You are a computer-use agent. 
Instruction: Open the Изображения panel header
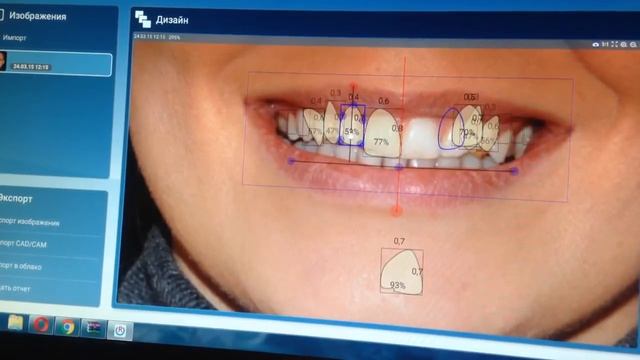point(38,16)
